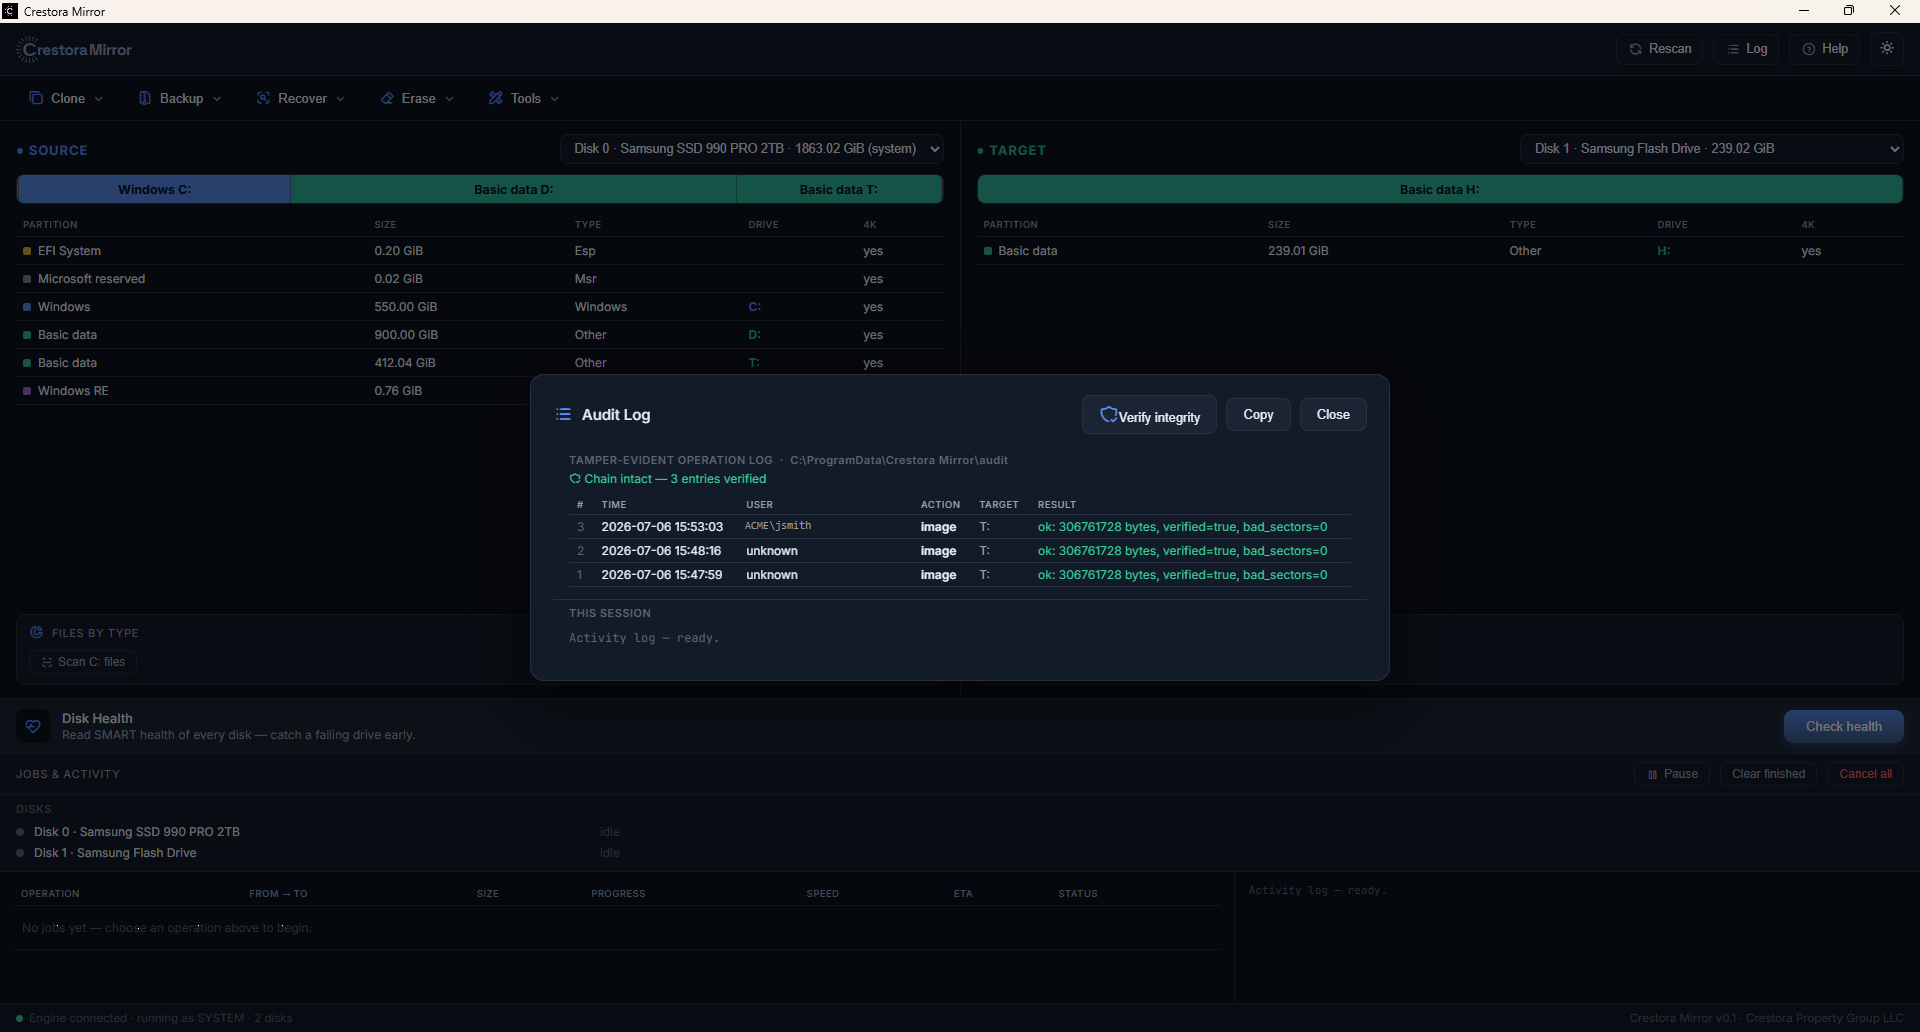Click the Scan C: files button
This screenshot has width=1920, height=1032.
(83, 662)
